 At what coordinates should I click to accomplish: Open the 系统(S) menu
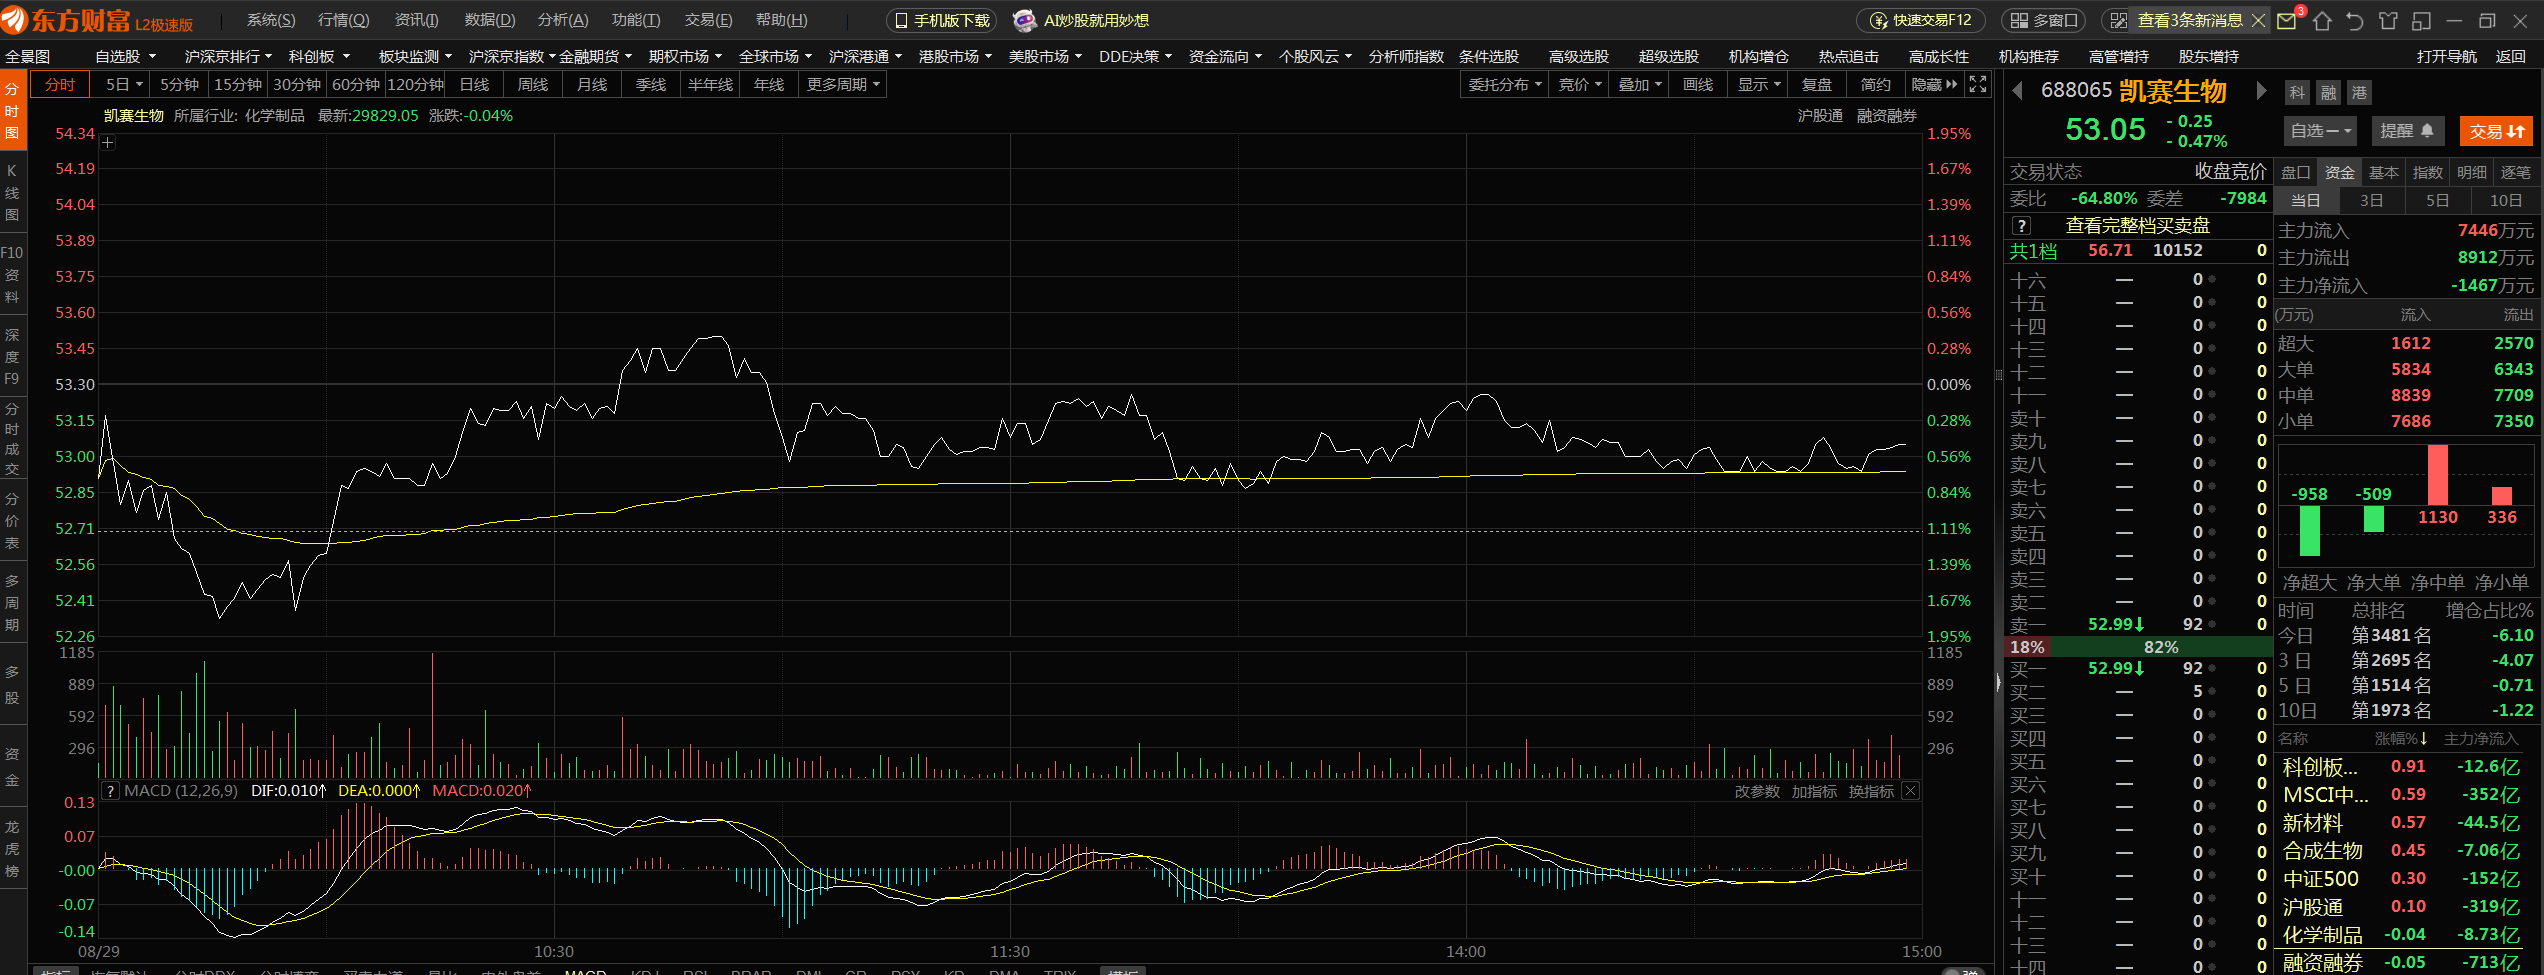coord(271,20)
